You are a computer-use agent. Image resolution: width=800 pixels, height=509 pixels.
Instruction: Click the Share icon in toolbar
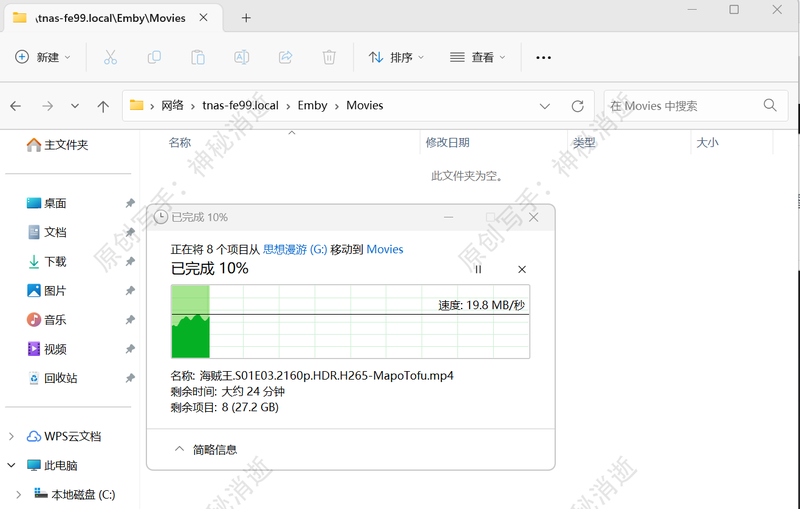(285, 57)
